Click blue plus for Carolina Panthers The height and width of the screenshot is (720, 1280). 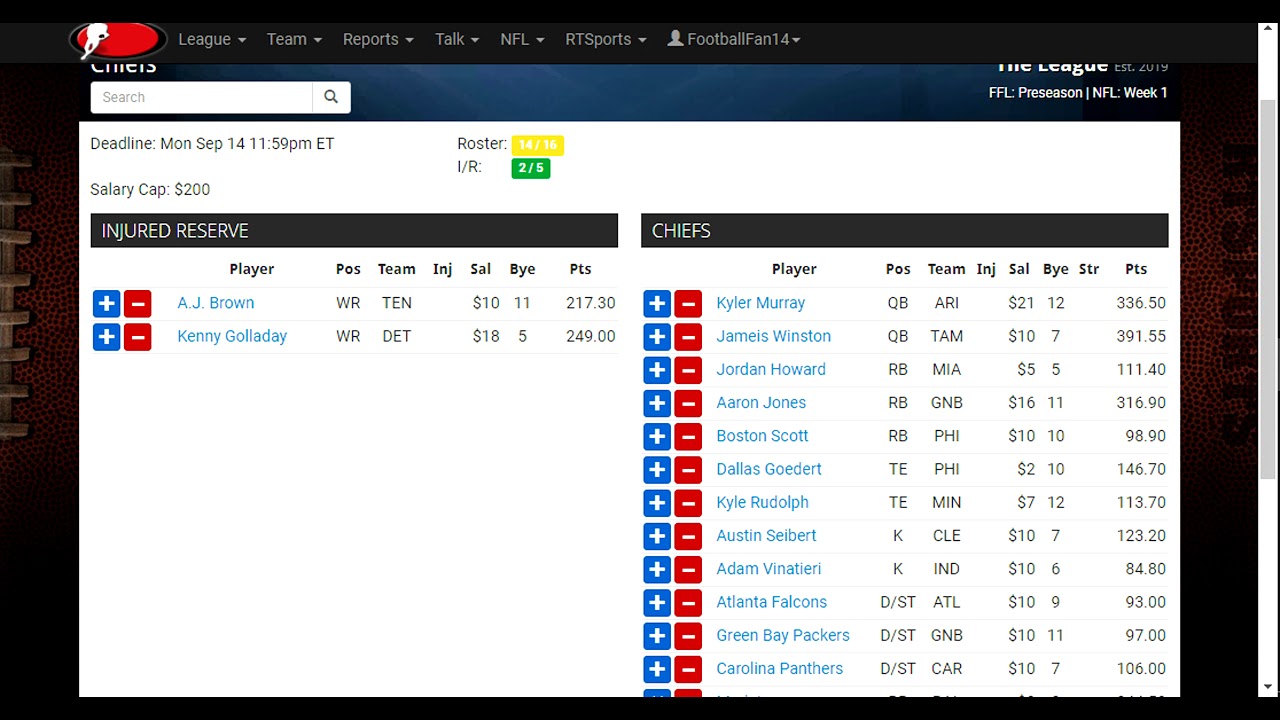click(x=657, y=669)
